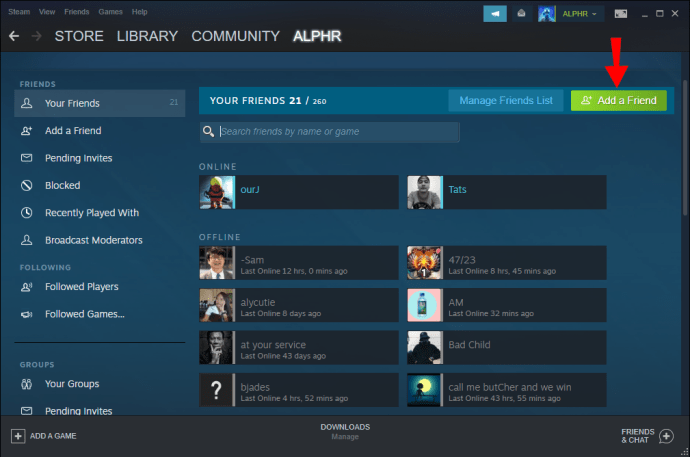This screenshot has width=690, height=457.
Task: Open Broadcast Moderators page
Action: coord(94,240)
